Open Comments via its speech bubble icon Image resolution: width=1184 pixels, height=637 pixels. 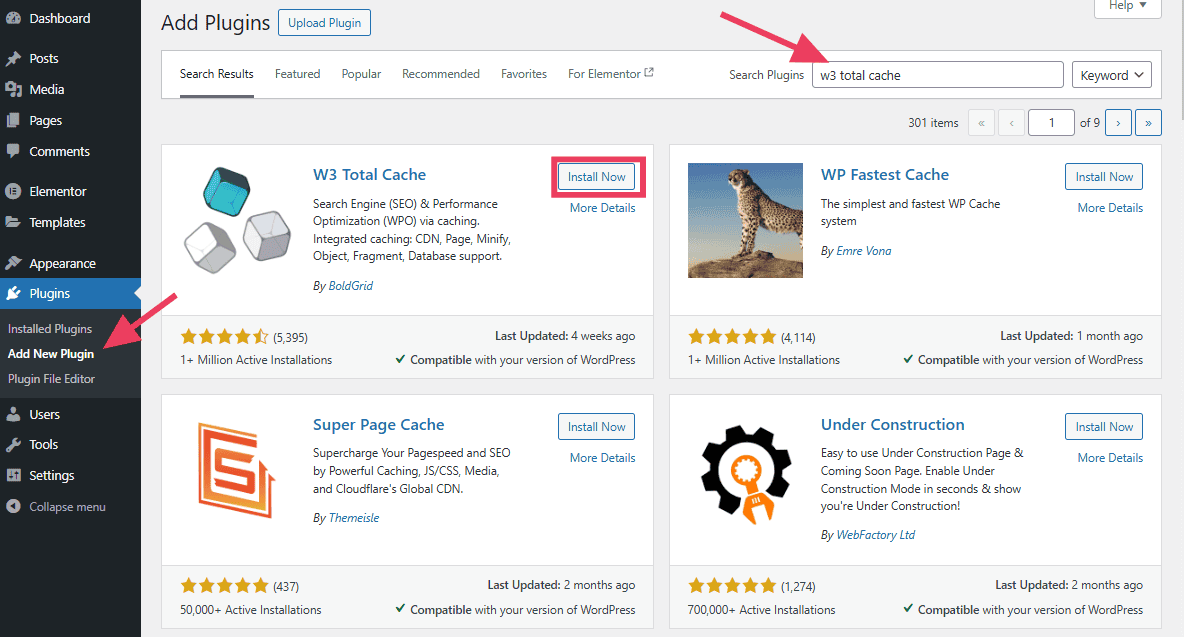click(14, 151)
